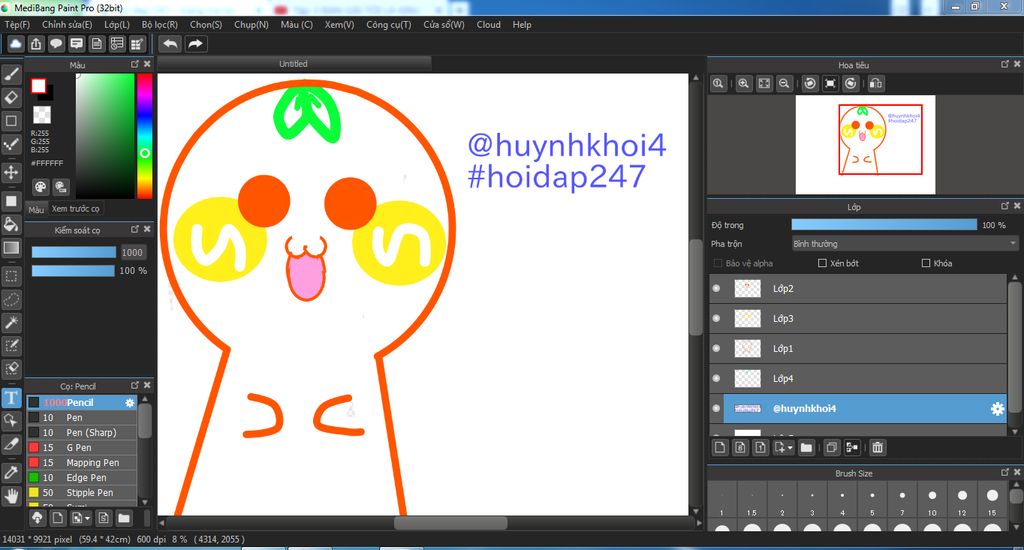Open the color palette icon in the color panel
The image size is (1024, 550).
pyautogui.click(x=40, y=187)
